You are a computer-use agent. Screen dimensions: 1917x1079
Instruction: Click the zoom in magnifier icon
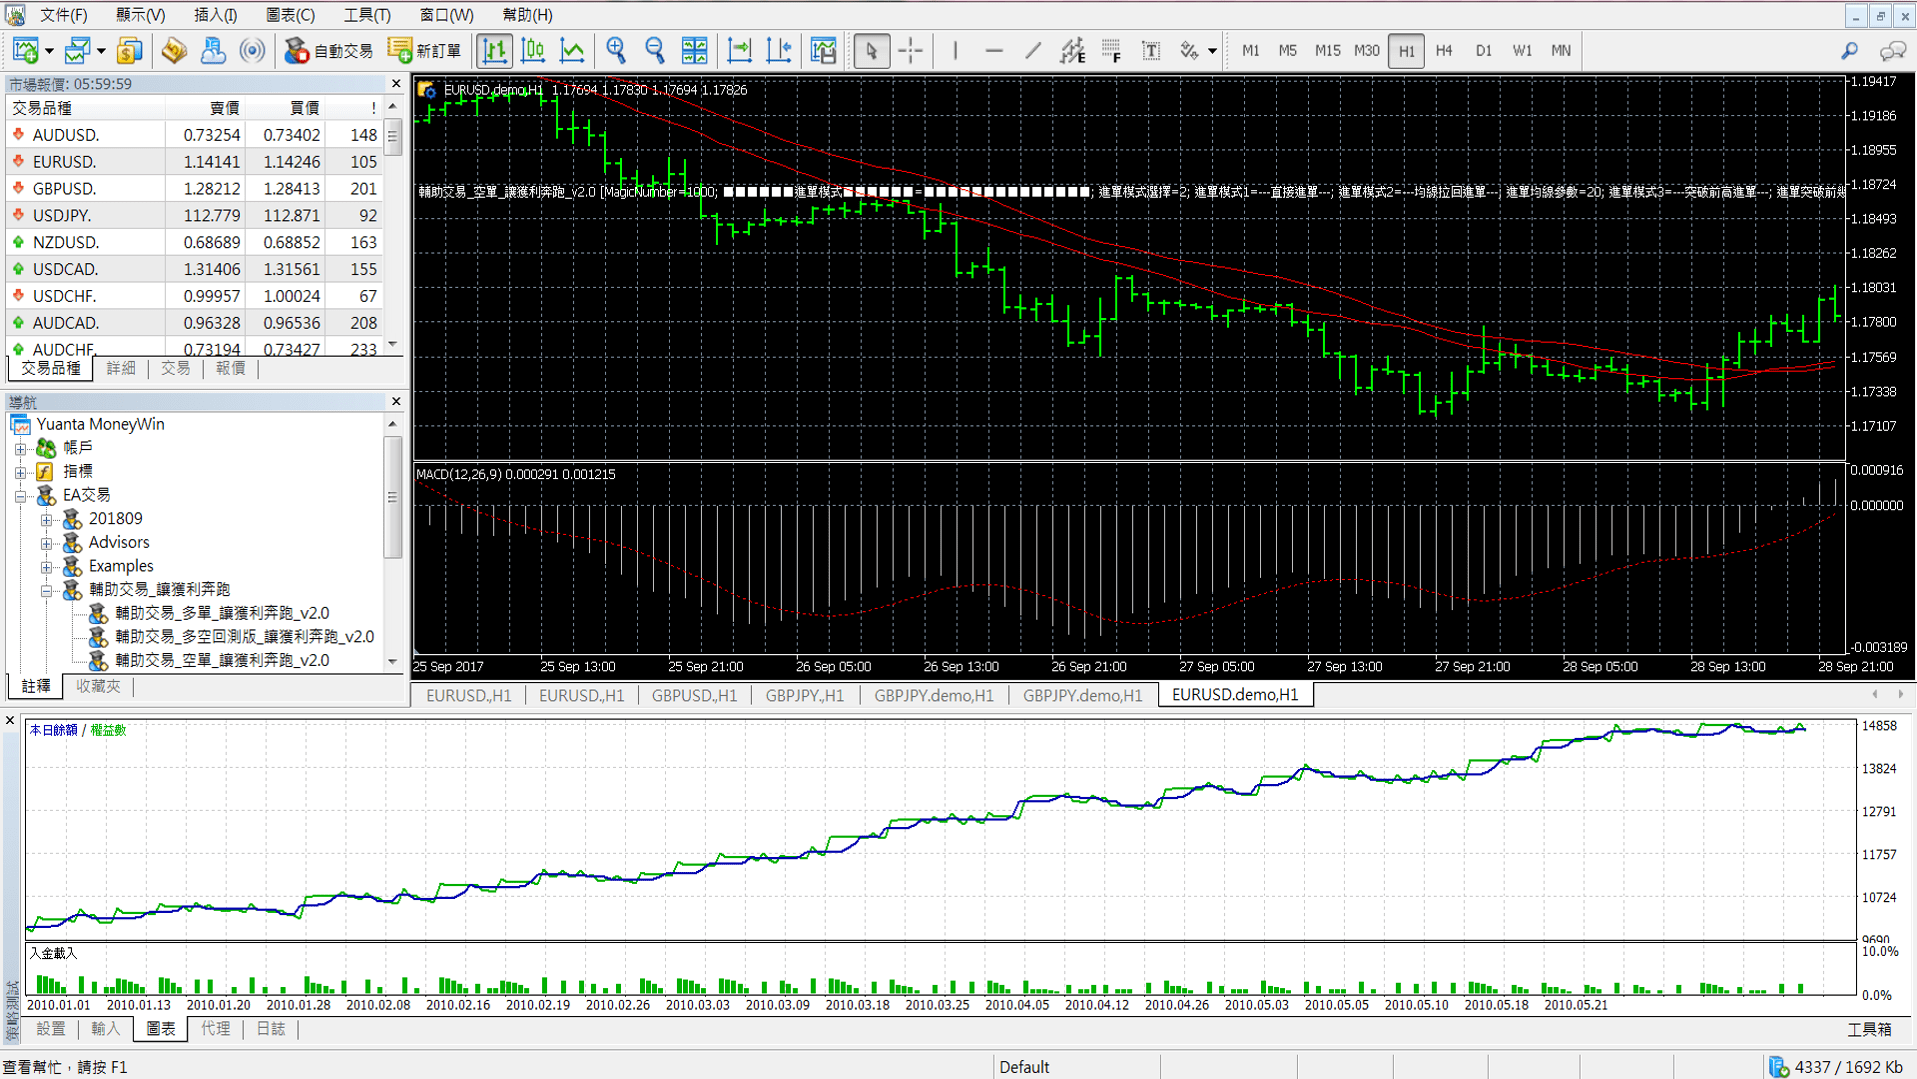[x=616, y=51]
